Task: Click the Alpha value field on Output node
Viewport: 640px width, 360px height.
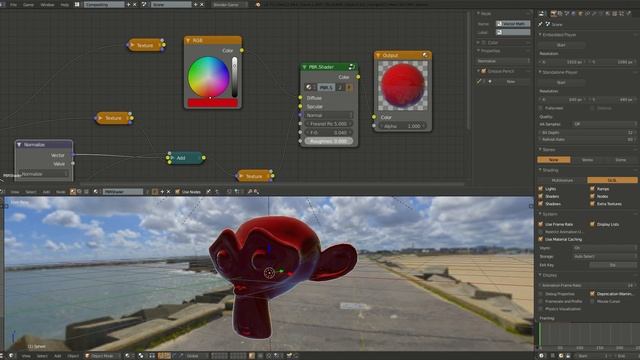Action: pyautogui.click(x=402, y=126)
